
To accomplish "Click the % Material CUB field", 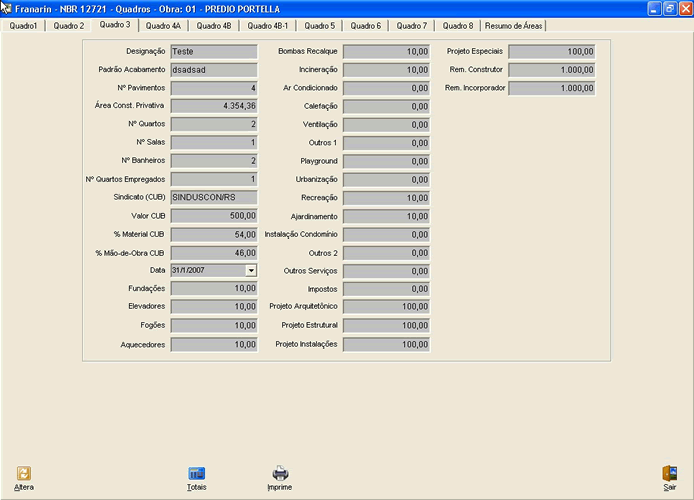I will click(x=214, y=235).
